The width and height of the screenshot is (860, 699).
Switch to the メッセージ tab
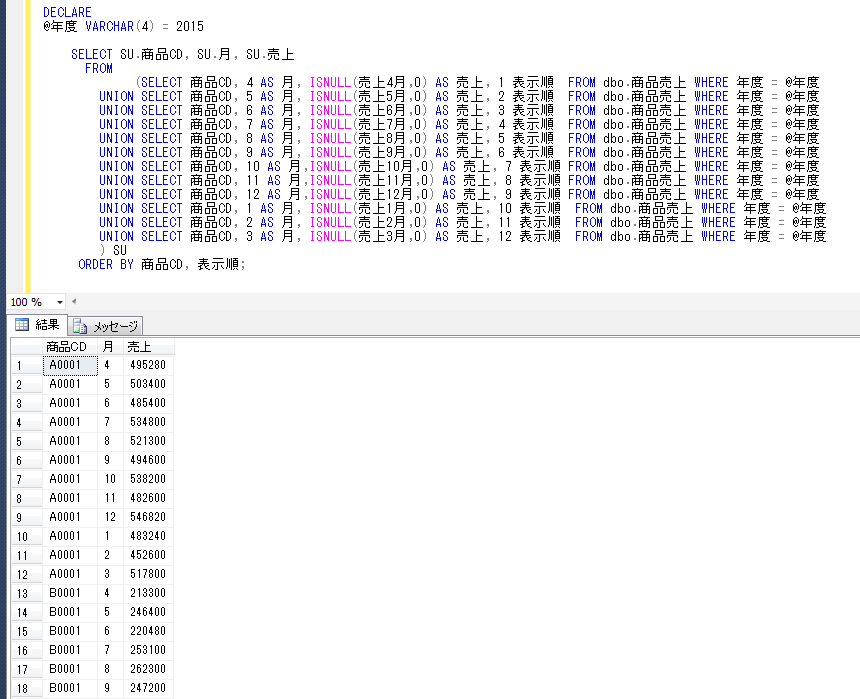click(105, 326)
